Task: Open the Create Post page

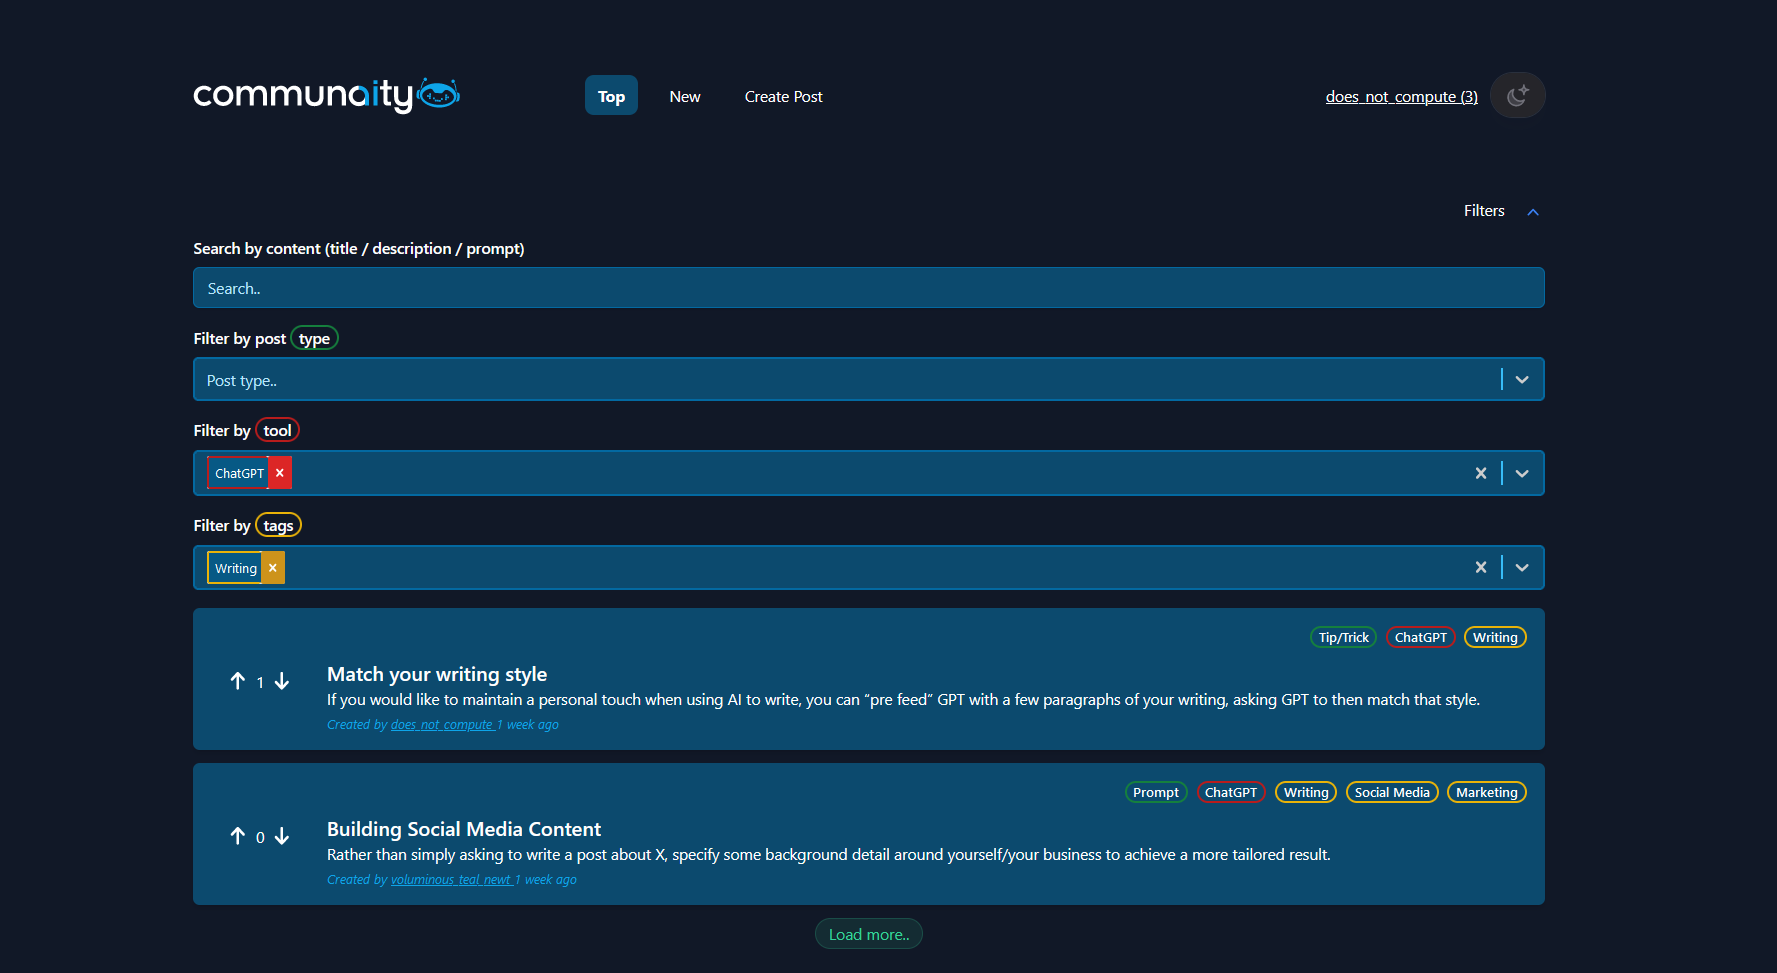Action: [783, 97]
